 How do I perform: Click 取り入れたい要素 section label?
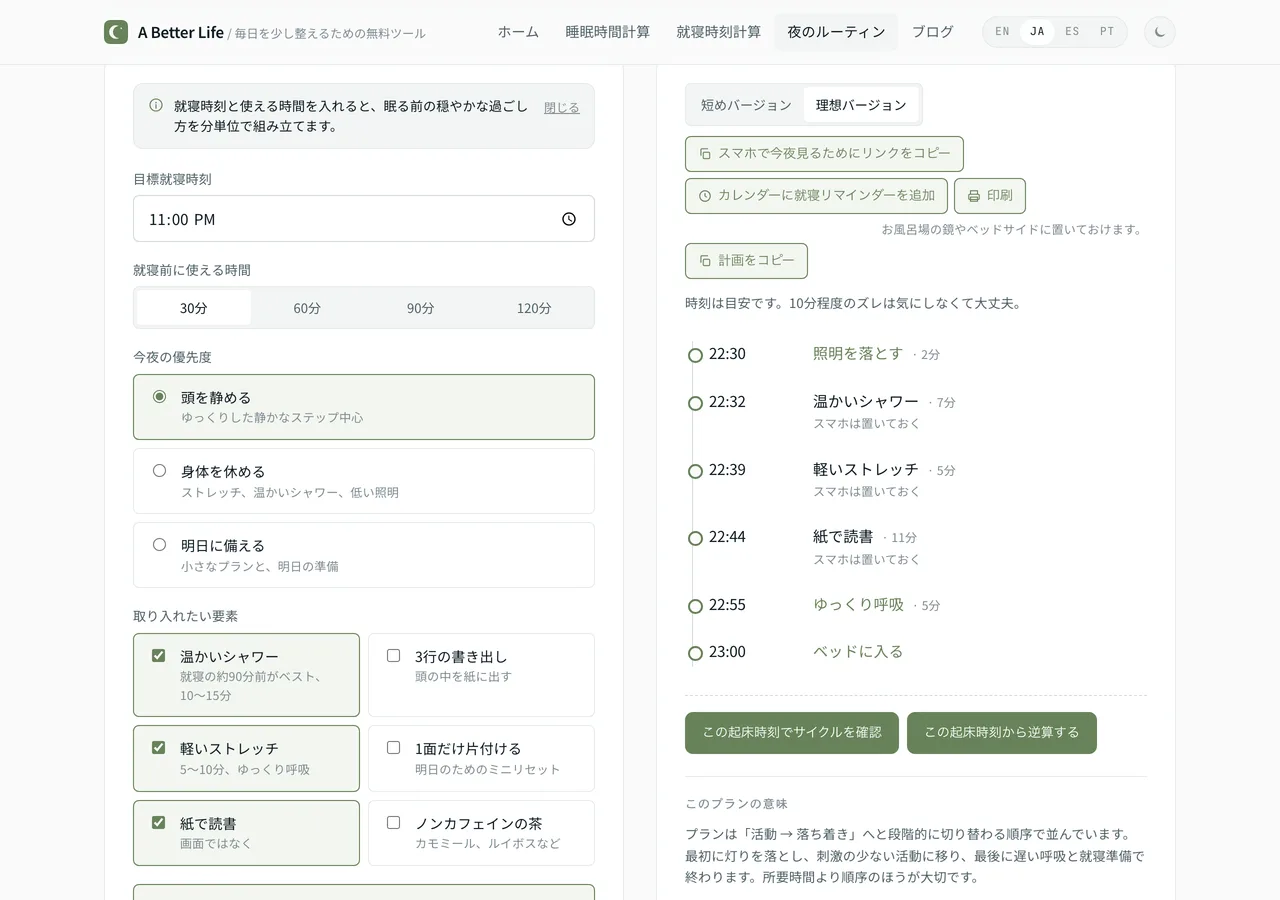point(186,616)
